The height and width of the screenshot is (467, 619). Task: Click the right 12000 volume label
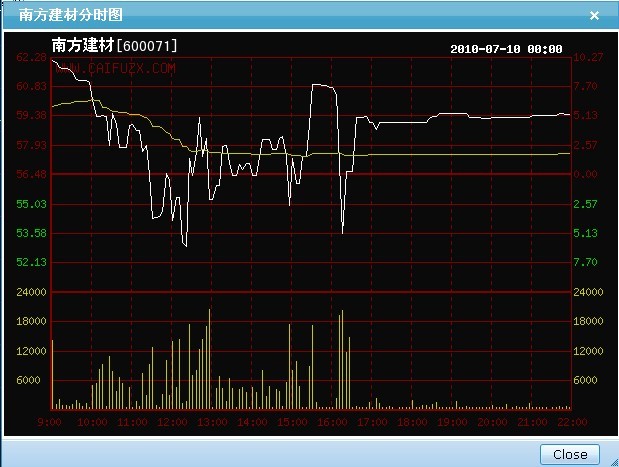[x=588, y=351]
